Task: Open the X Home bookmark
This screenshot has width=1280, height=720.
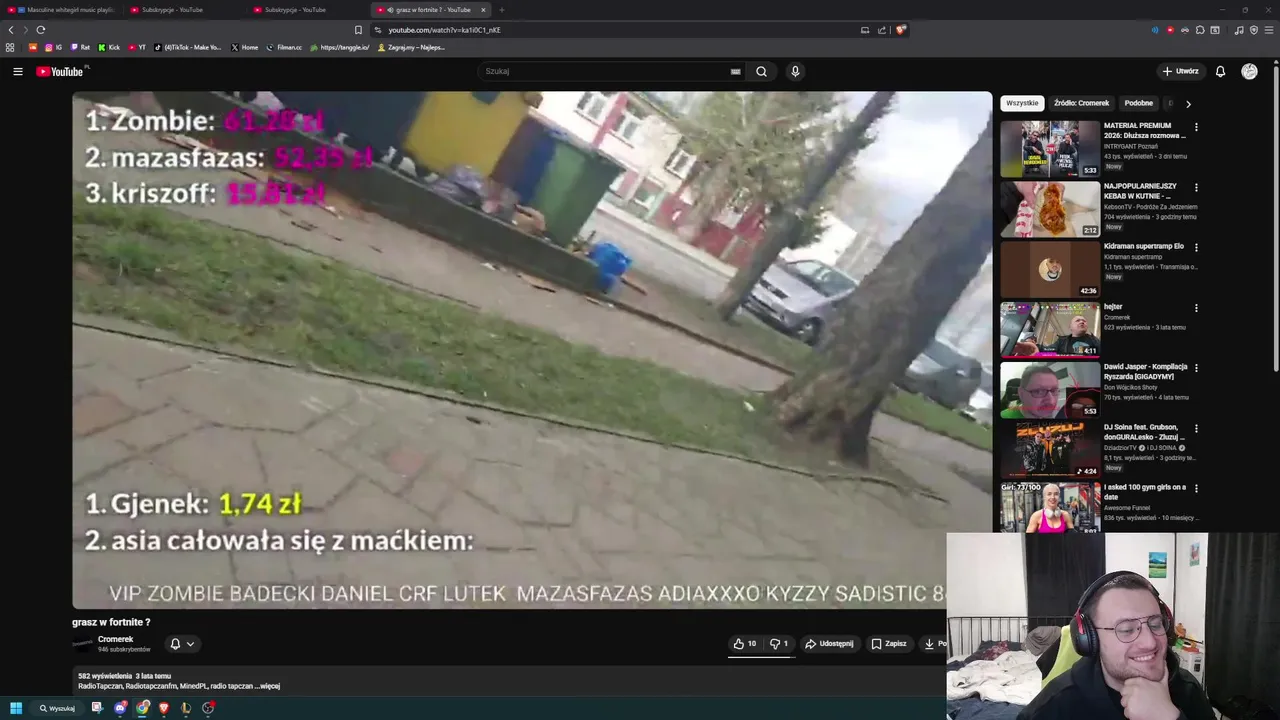Action: click(244, 47)
